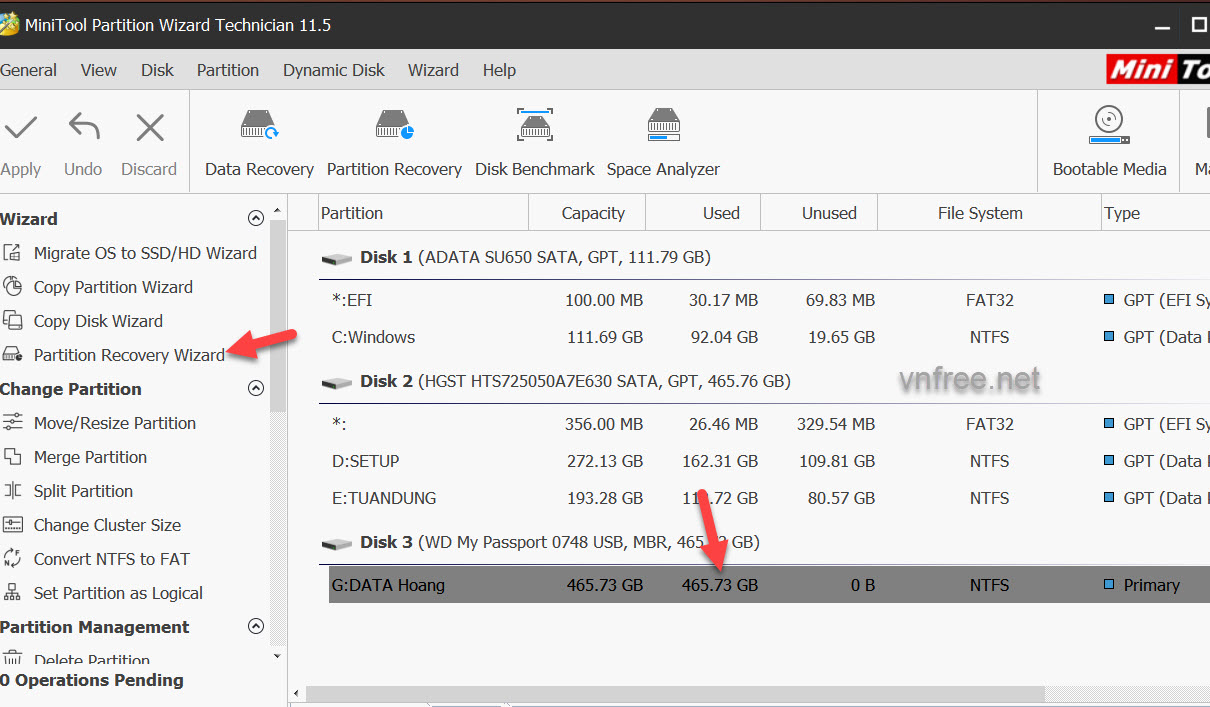Image resolution: width=1210 pixels, height=707 pixels.
Task: Collapse the Wizard section chevron
Action: 256,219
